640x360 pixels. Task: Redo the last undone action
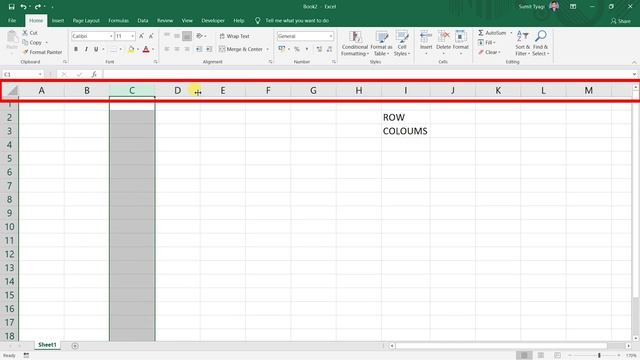[x=38, y=7]
